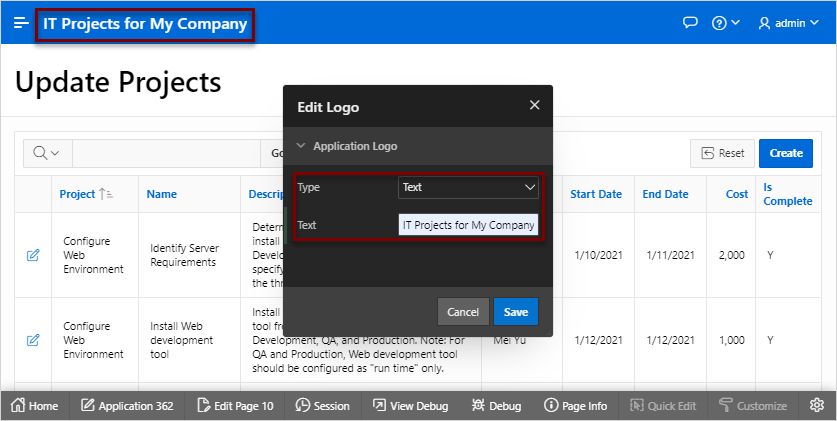This screenshot has height=421, width=837.
Task: Click the logo Text input field
Action: tap(468, 225)
